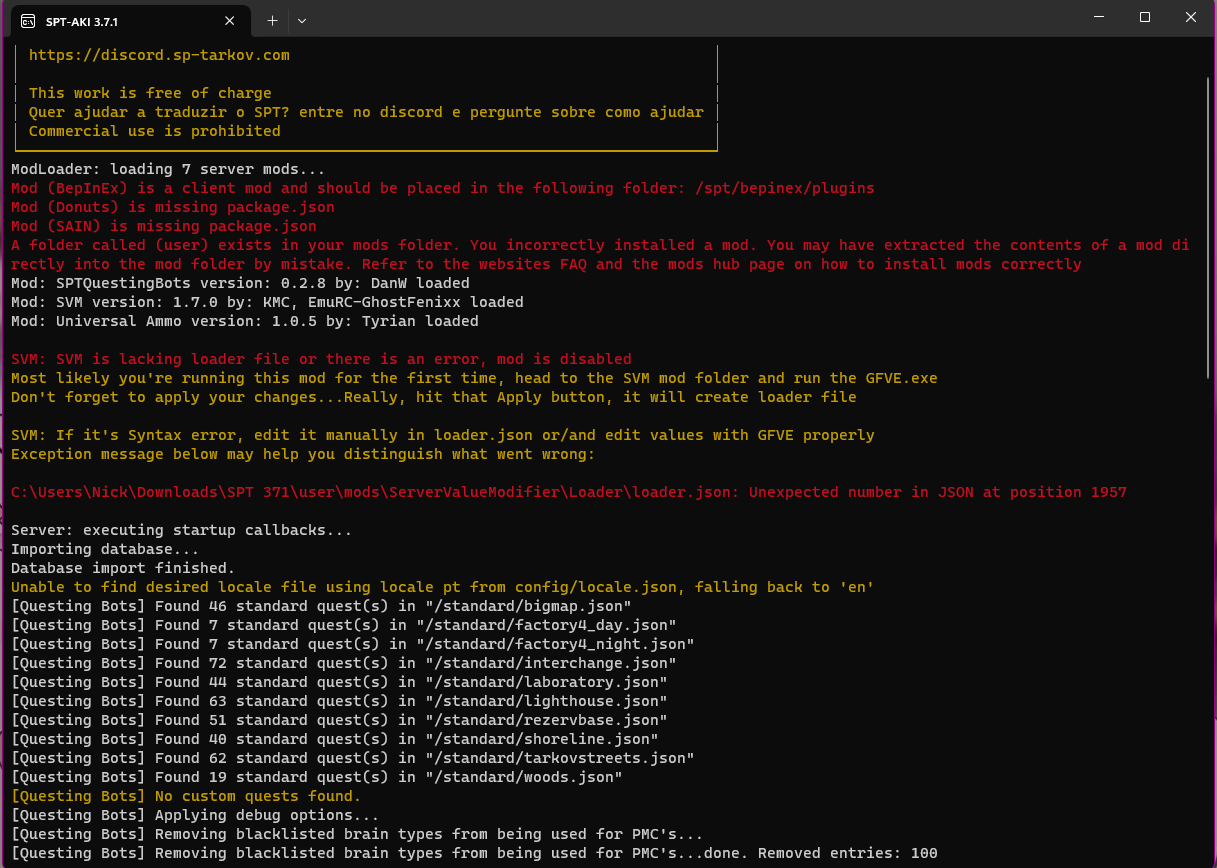Screen dimensions: 1217x868
Task: Click the 'Importing database...' line
Action: 105,549
